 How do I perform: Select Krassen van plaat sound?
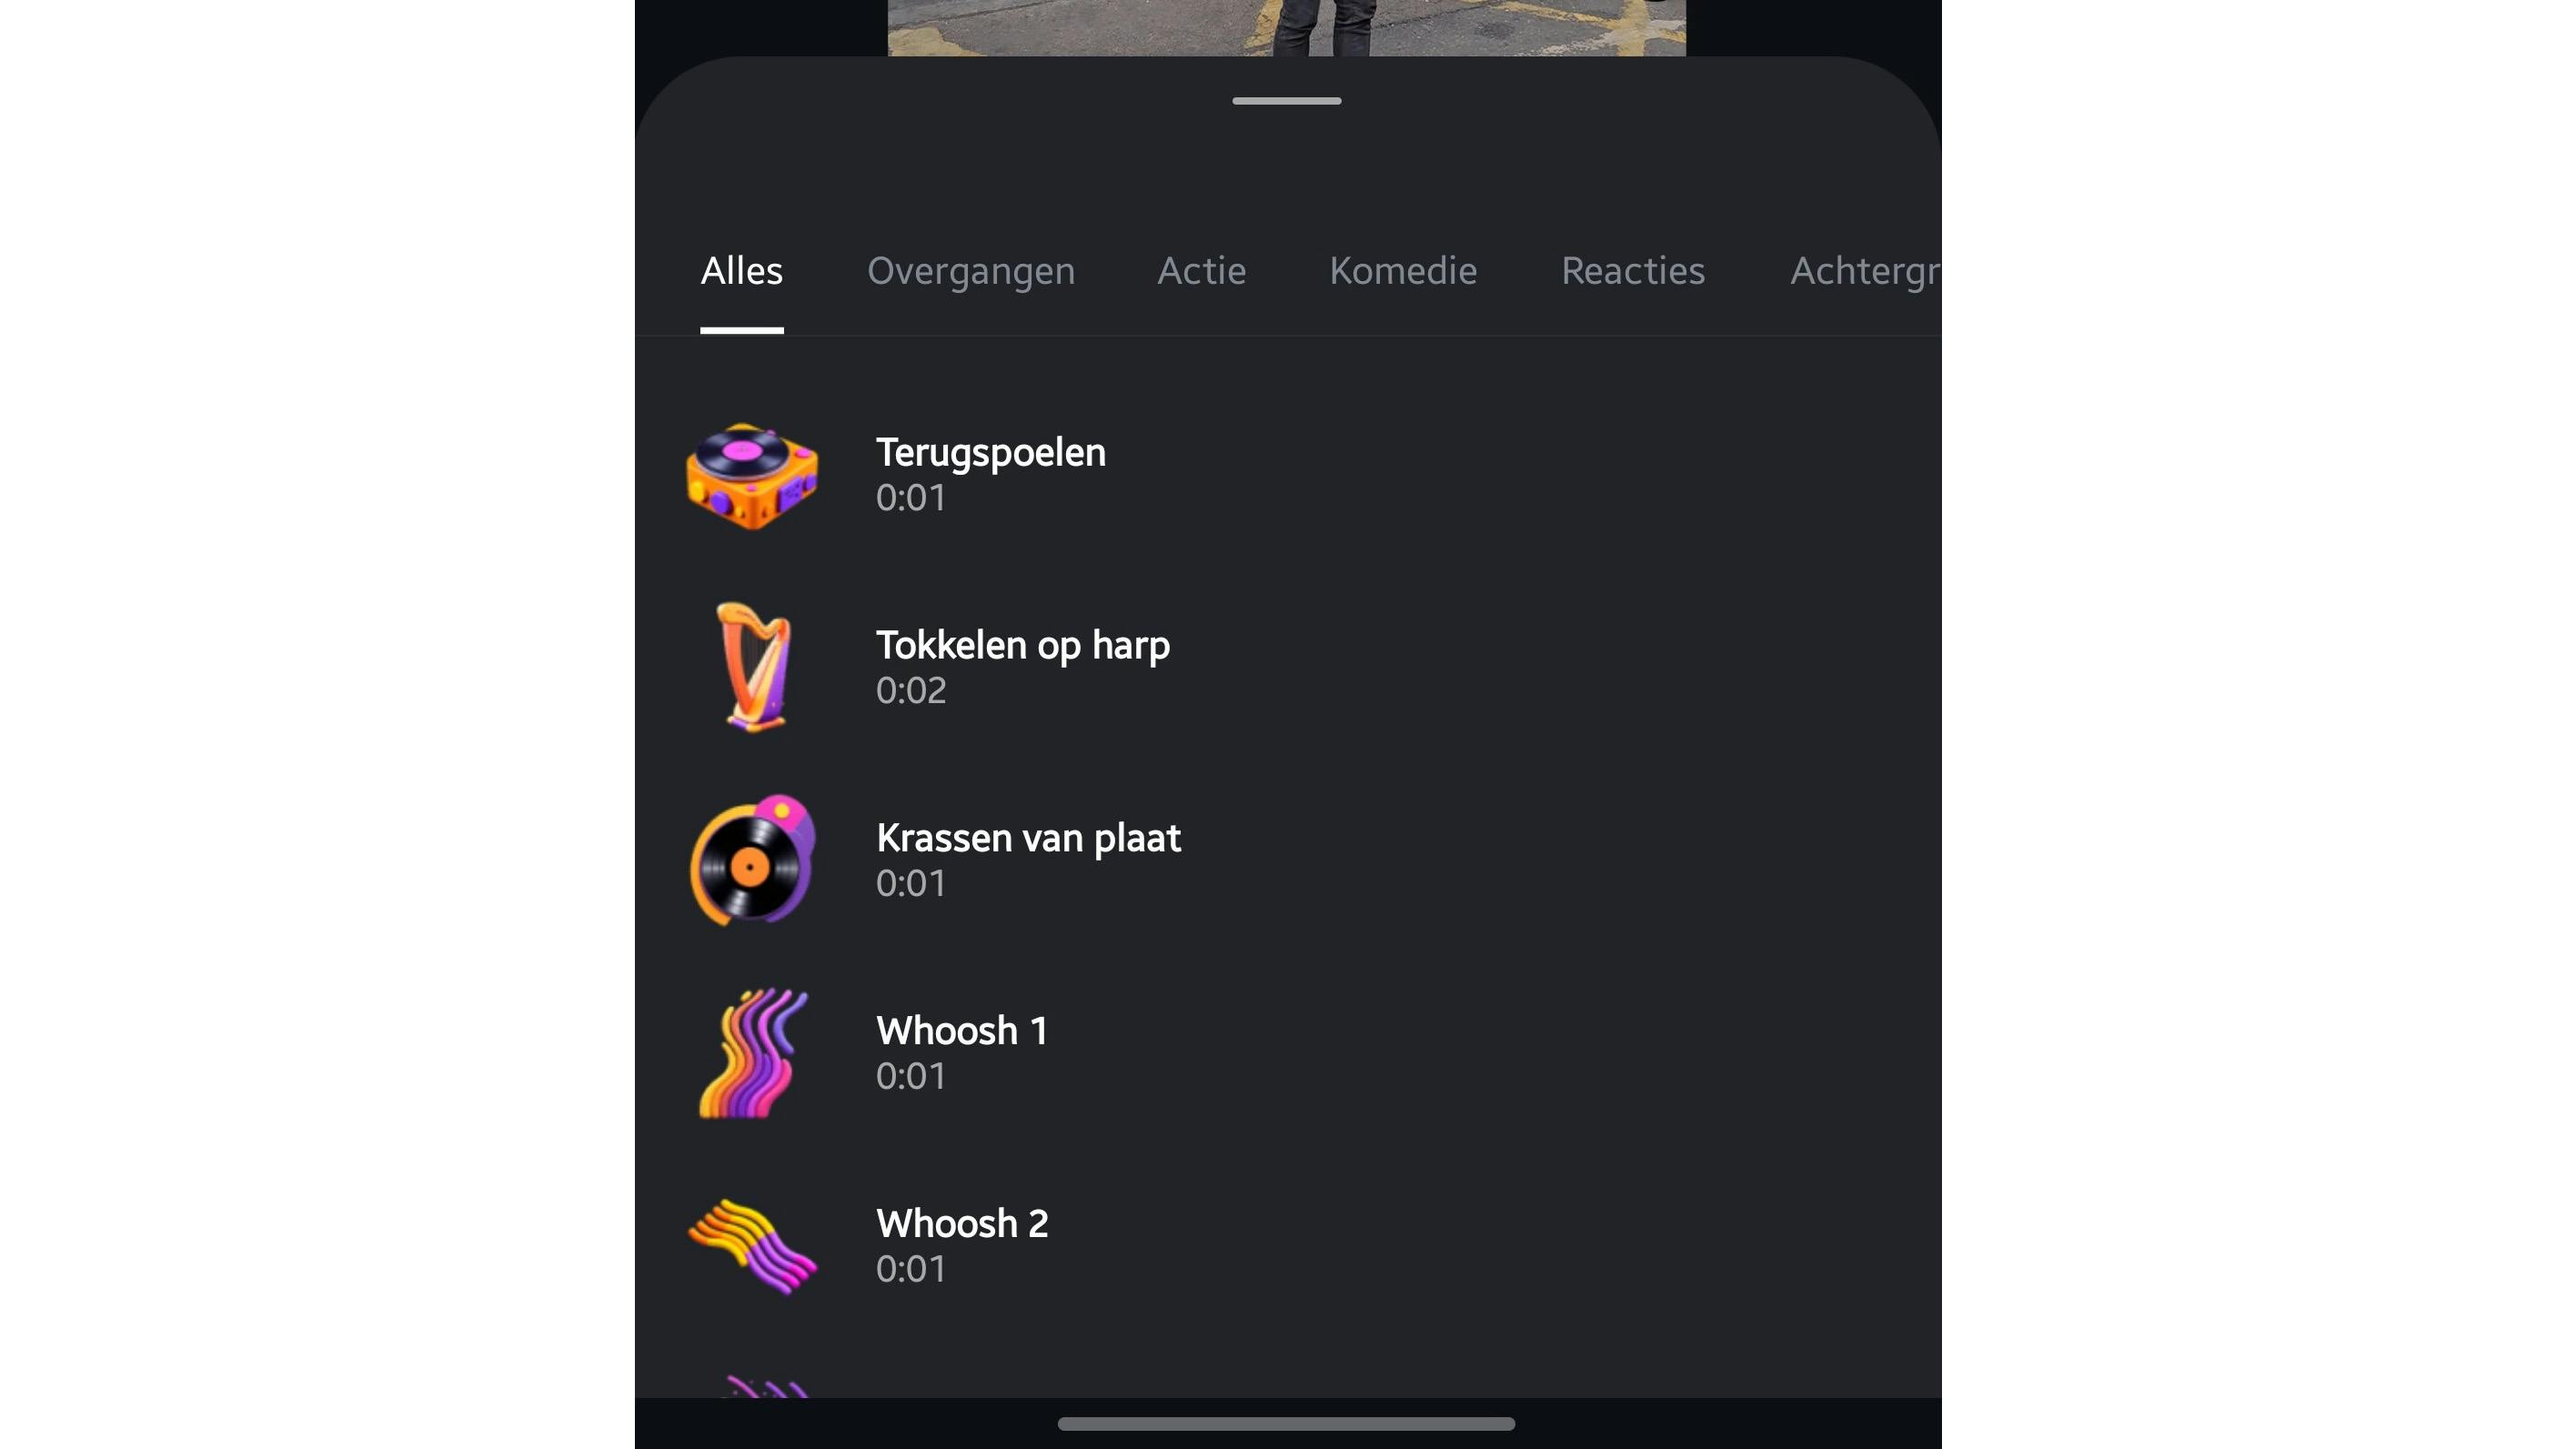tap(1288, 860)
